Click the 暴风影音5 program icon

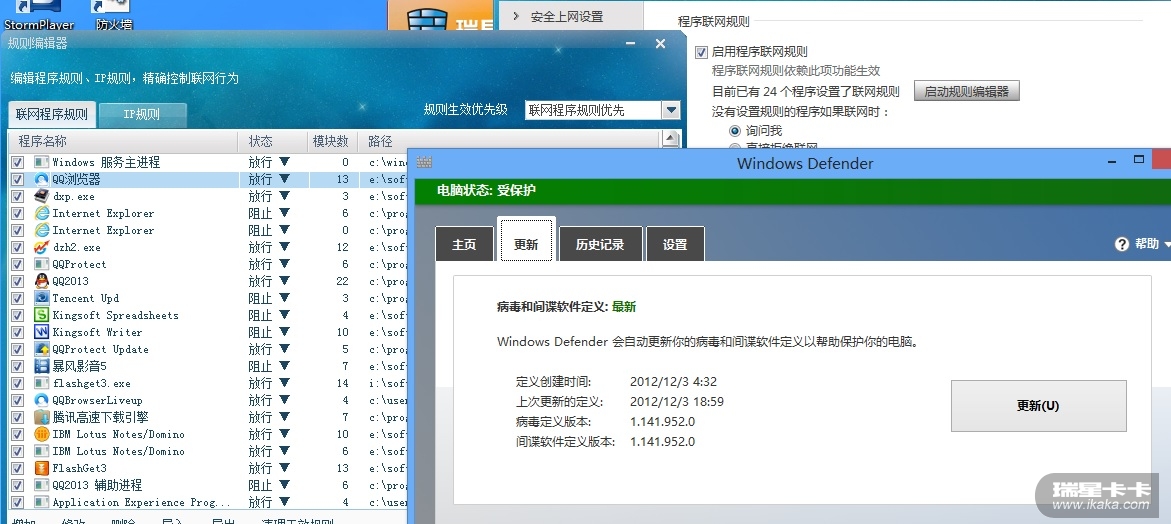[x=41, y=367]
